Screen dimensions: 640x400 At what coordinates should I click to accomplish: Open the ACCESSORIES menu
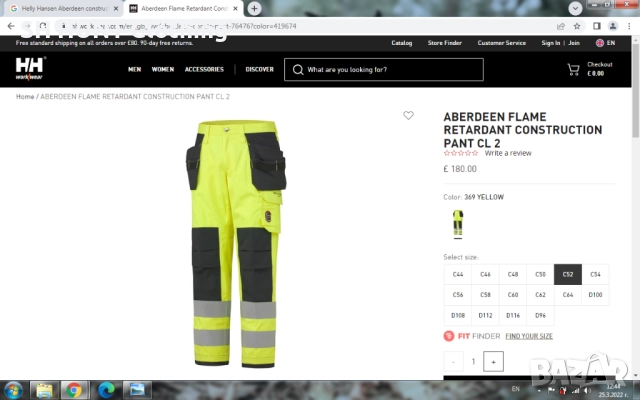tap(204, 69)
